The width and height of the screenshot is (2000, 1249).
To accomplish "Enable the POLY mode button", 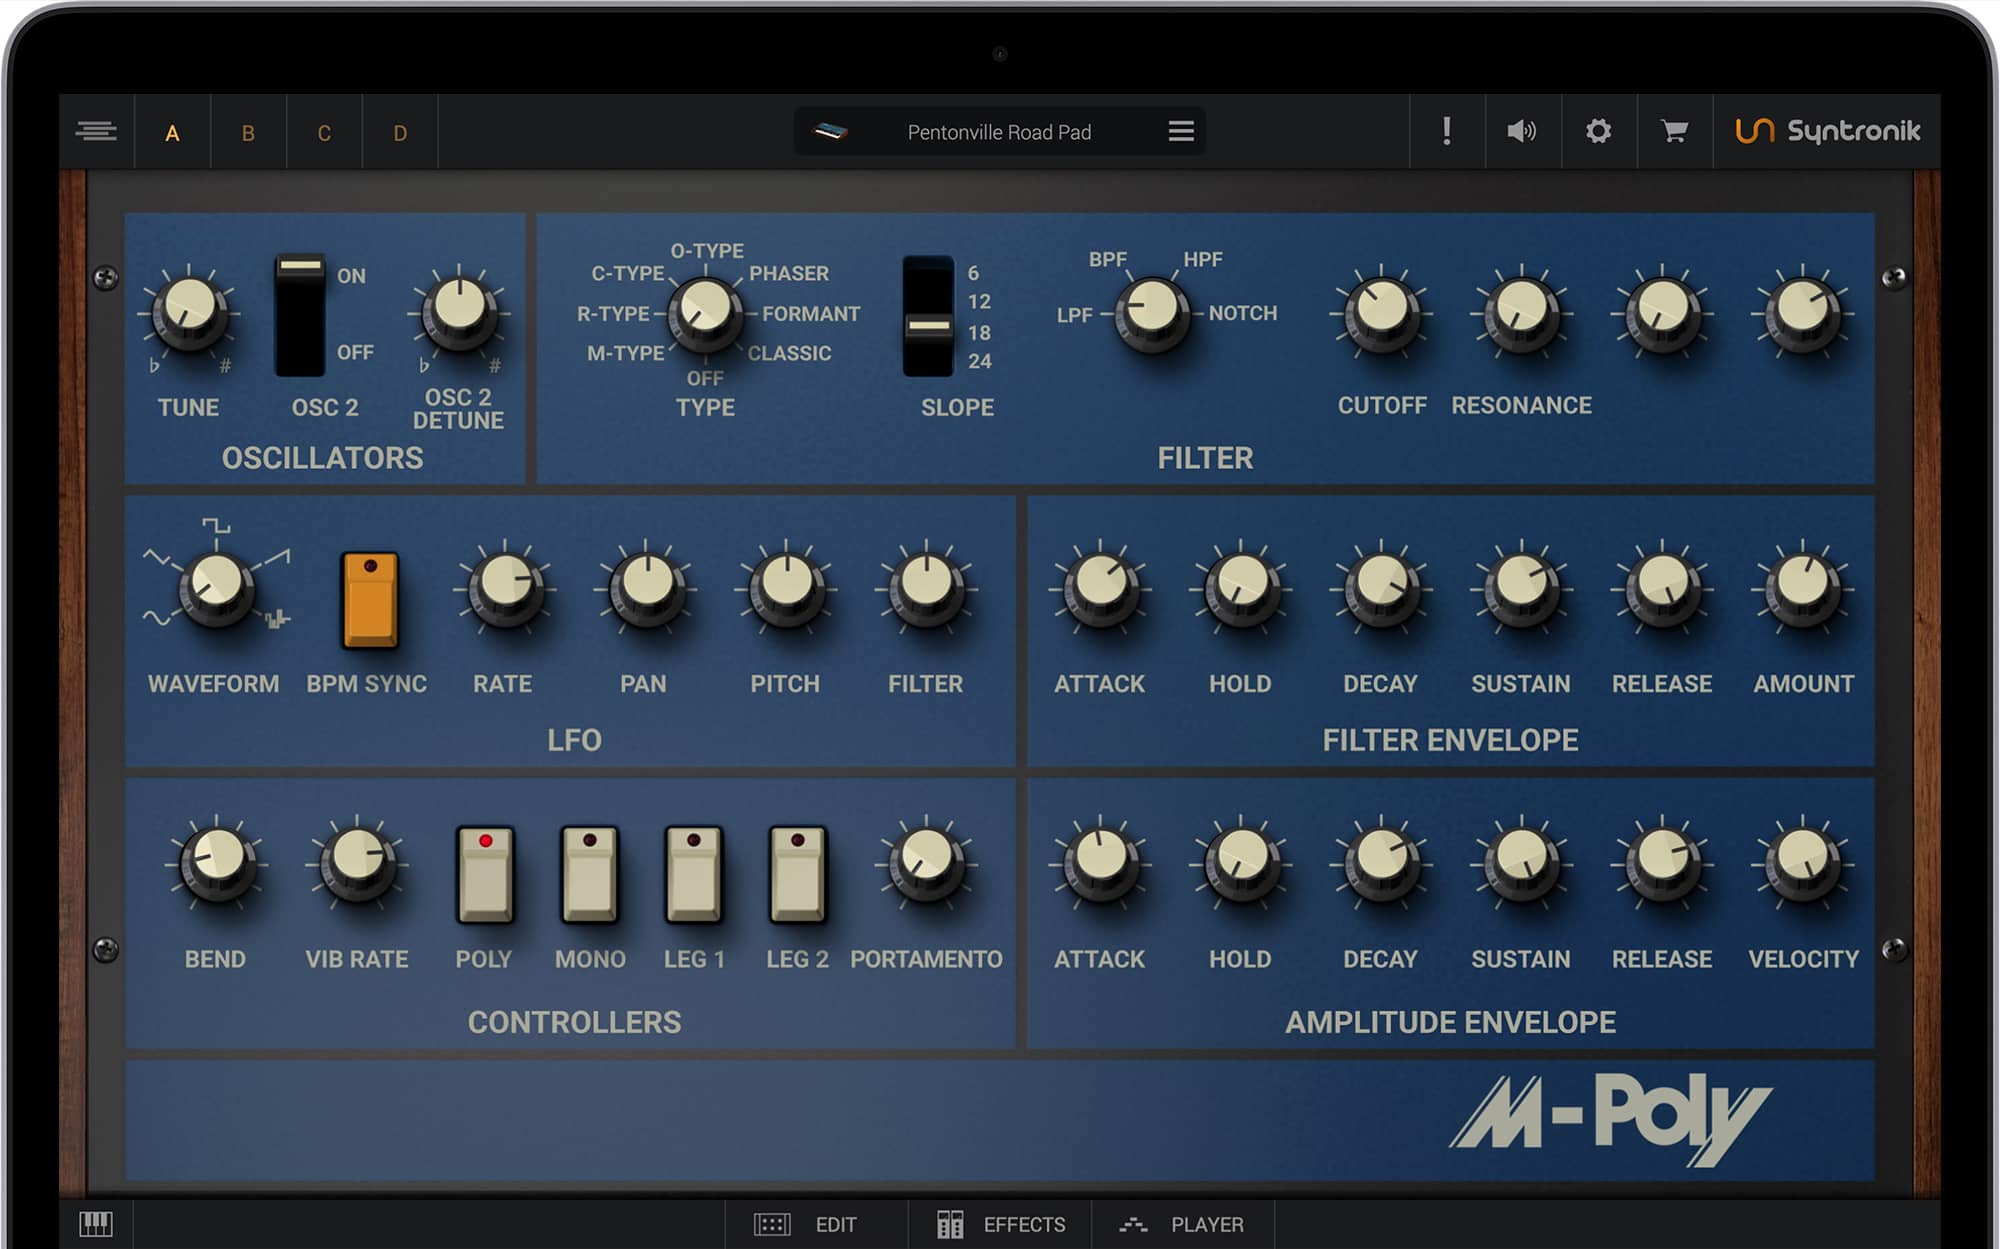I will coord(485,873).
